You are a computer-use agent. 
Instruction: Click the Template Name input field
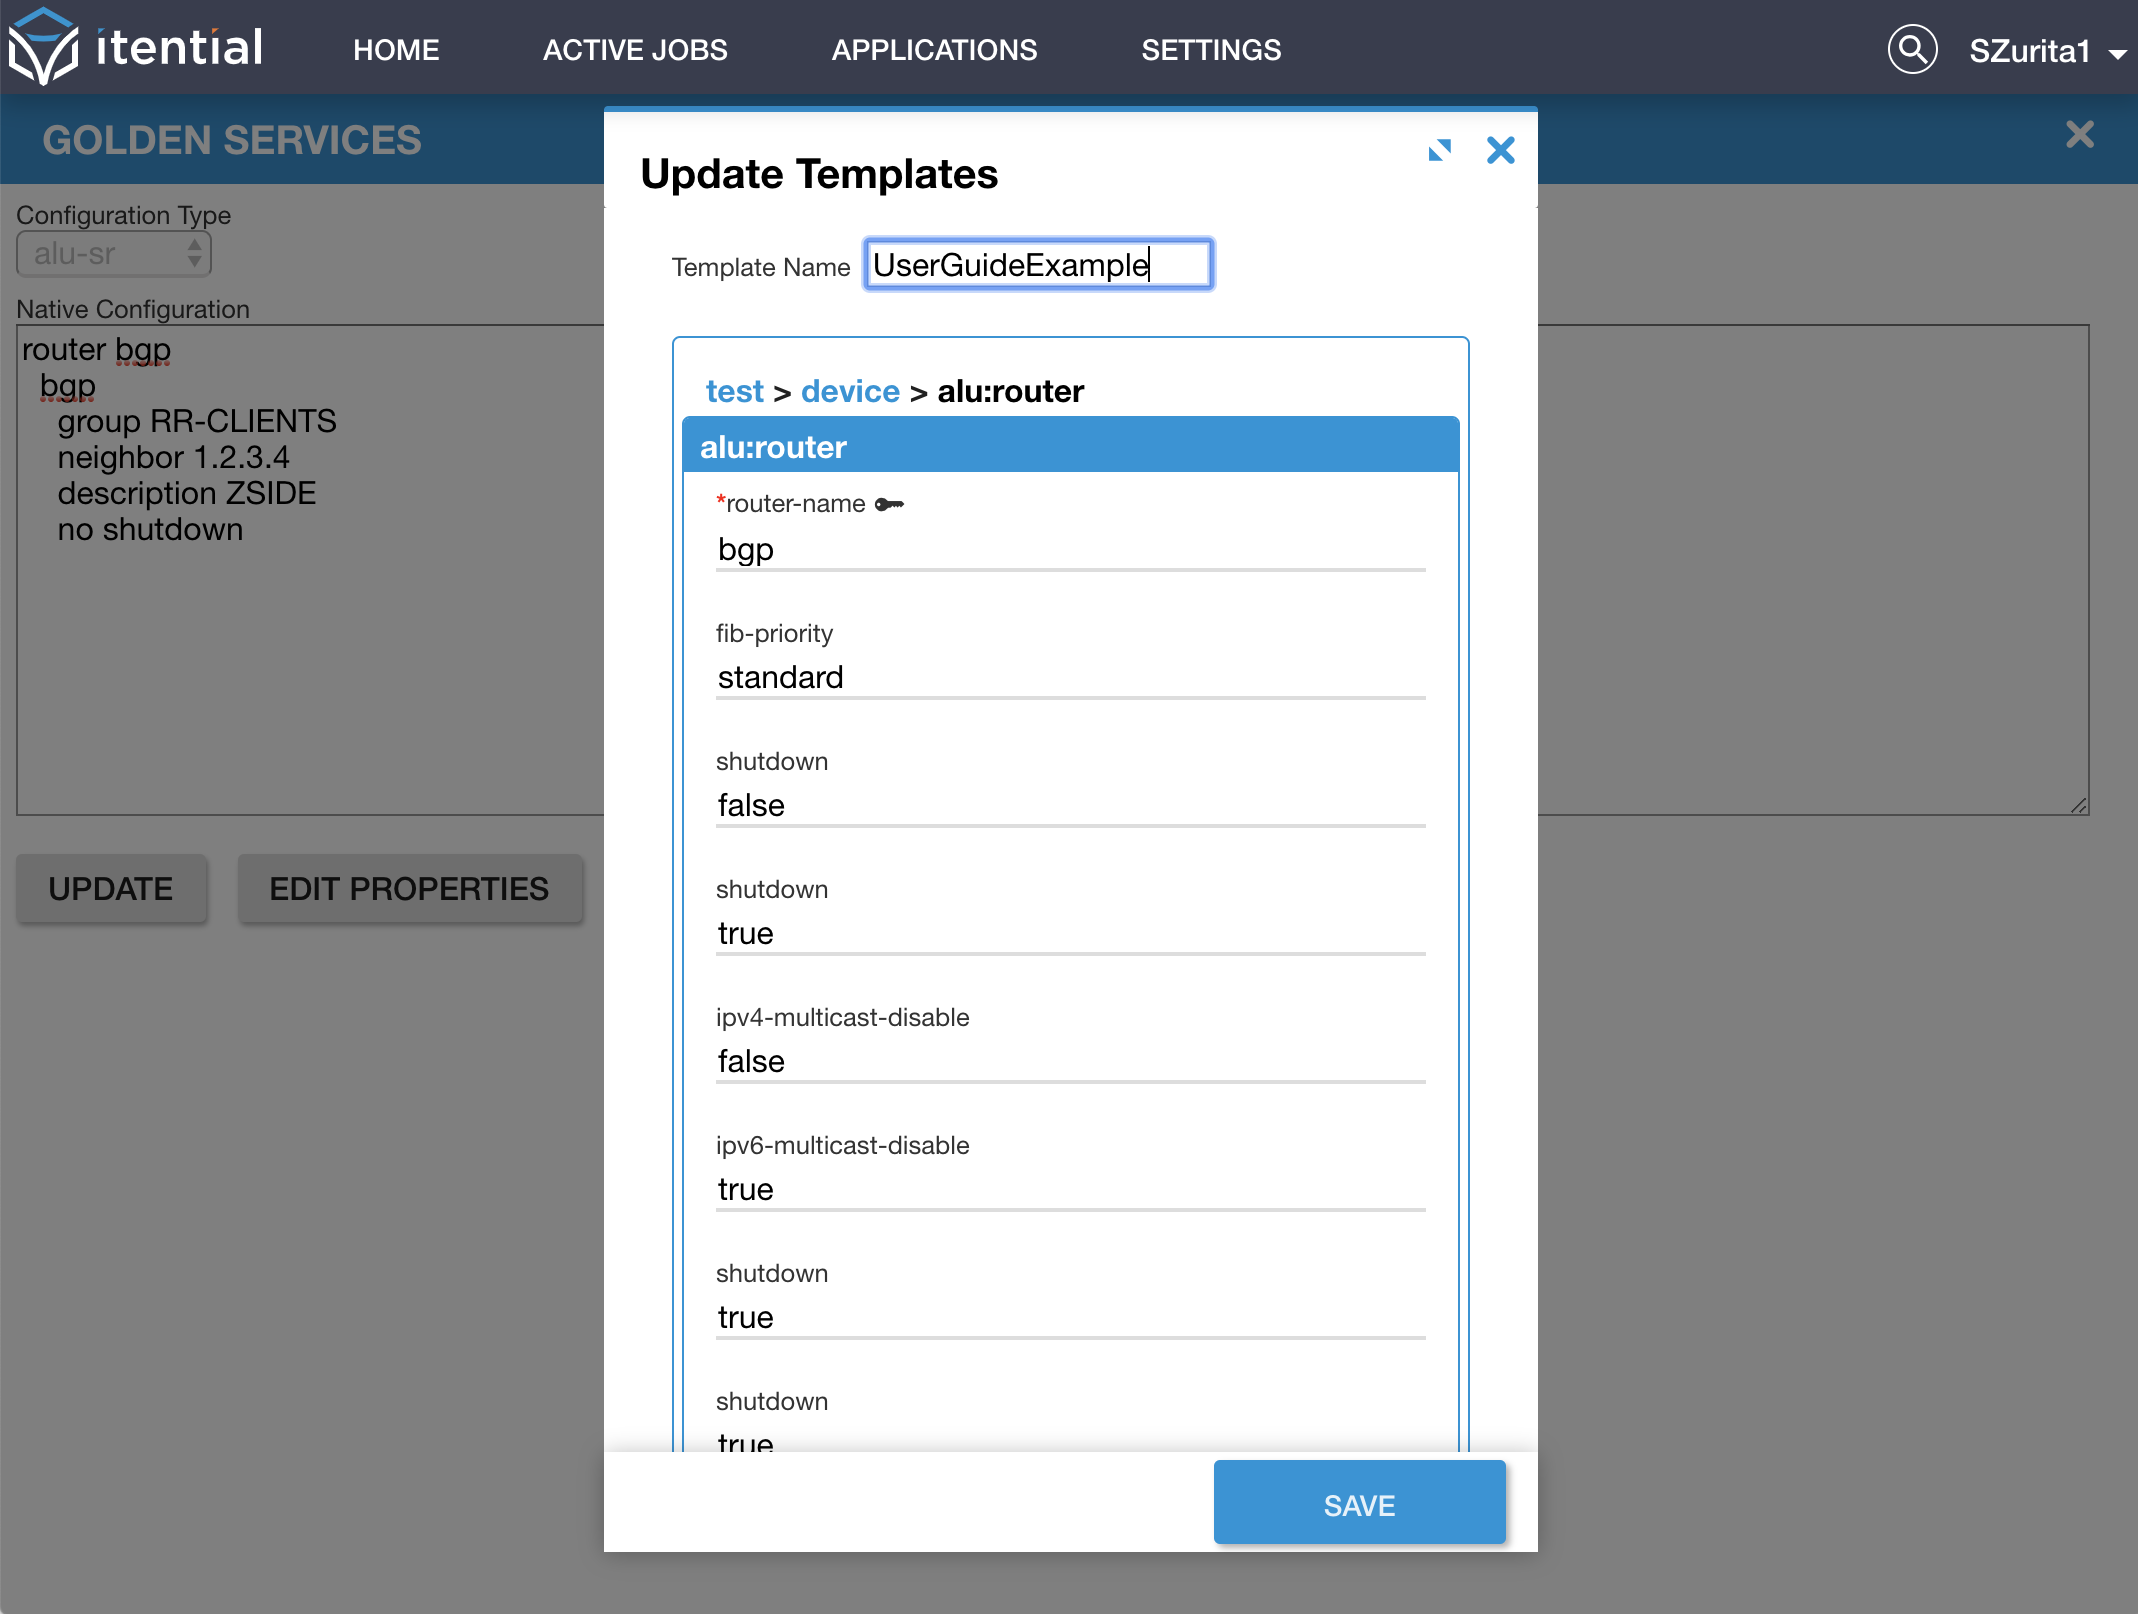[1038, 265]
